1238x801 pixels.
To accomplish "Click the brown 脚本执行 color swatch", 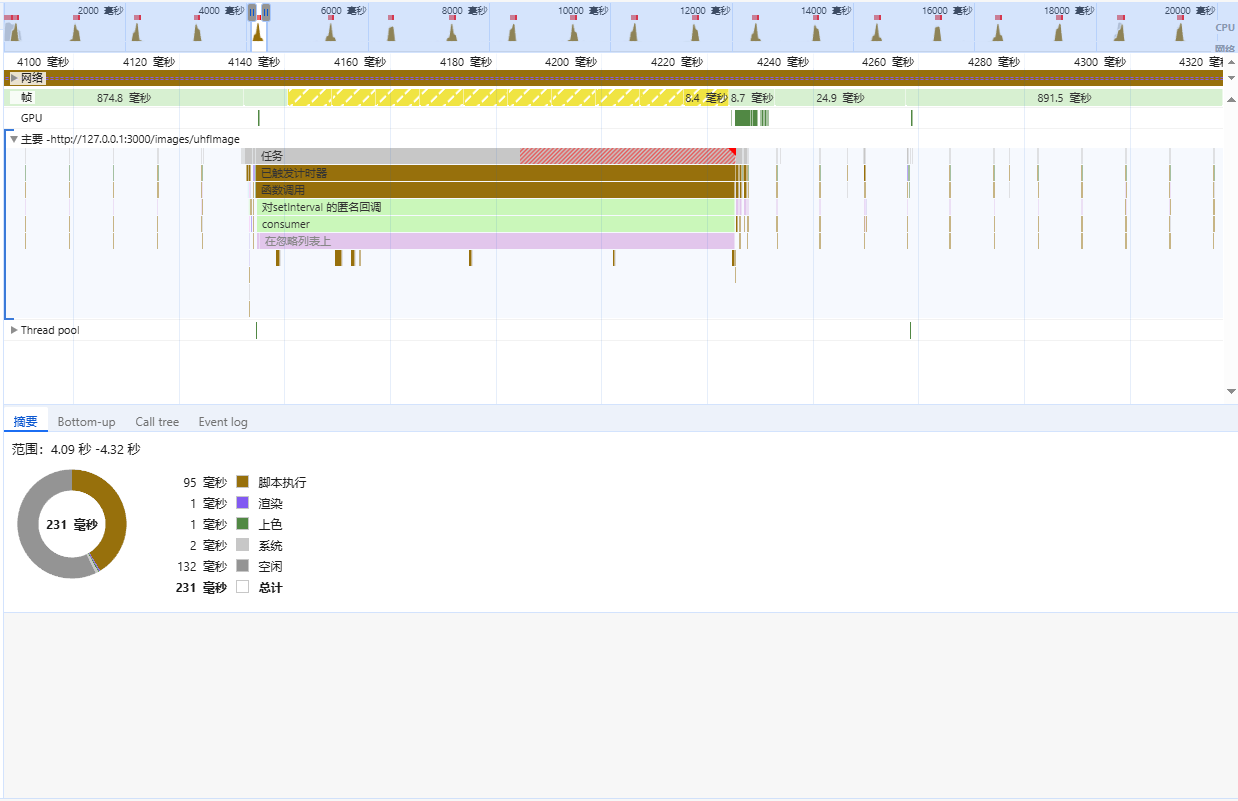I will click(242, 482).
